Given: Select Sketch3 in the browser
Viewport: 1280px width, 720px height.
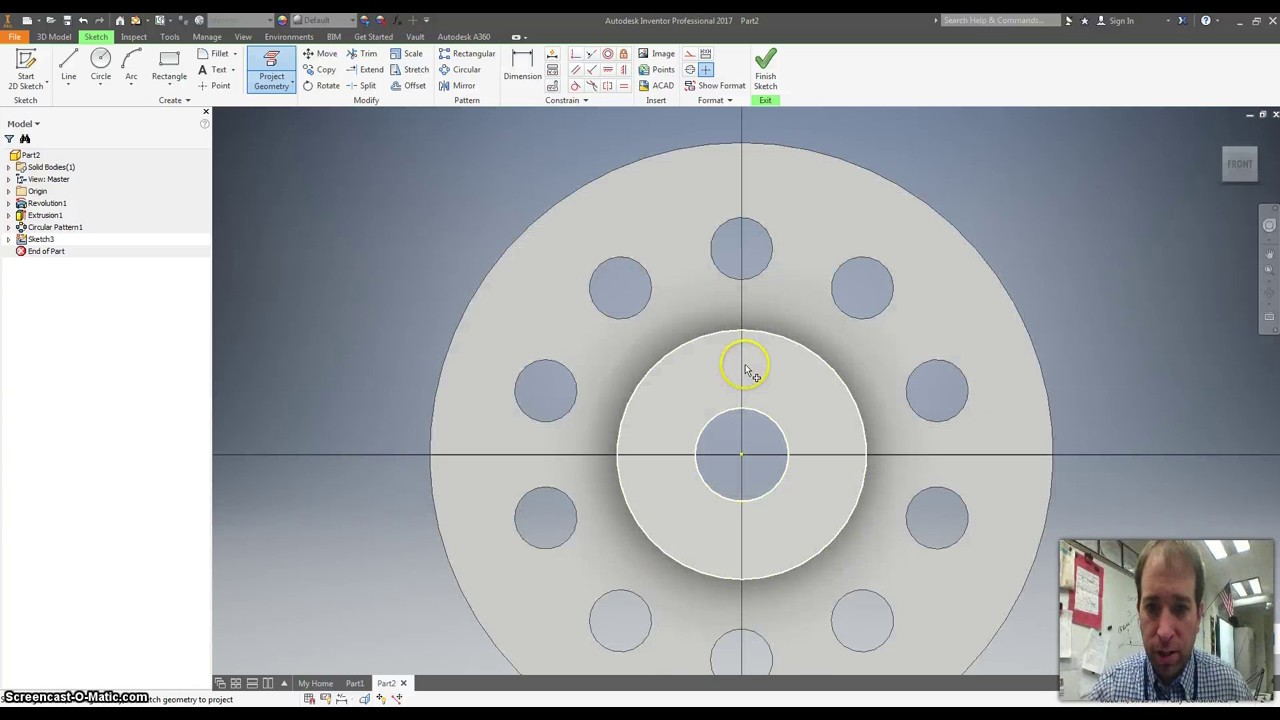Looking at the screenshot, I should point(41,239).
